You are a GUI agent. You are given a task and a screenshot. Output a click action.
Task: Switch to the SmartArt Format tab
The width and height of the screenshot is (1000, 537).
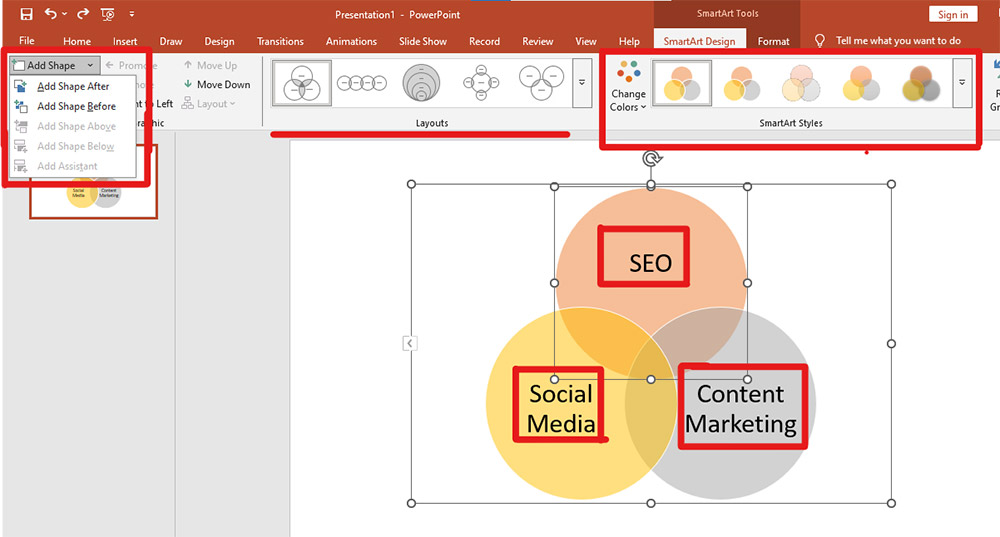coord(774,41)
